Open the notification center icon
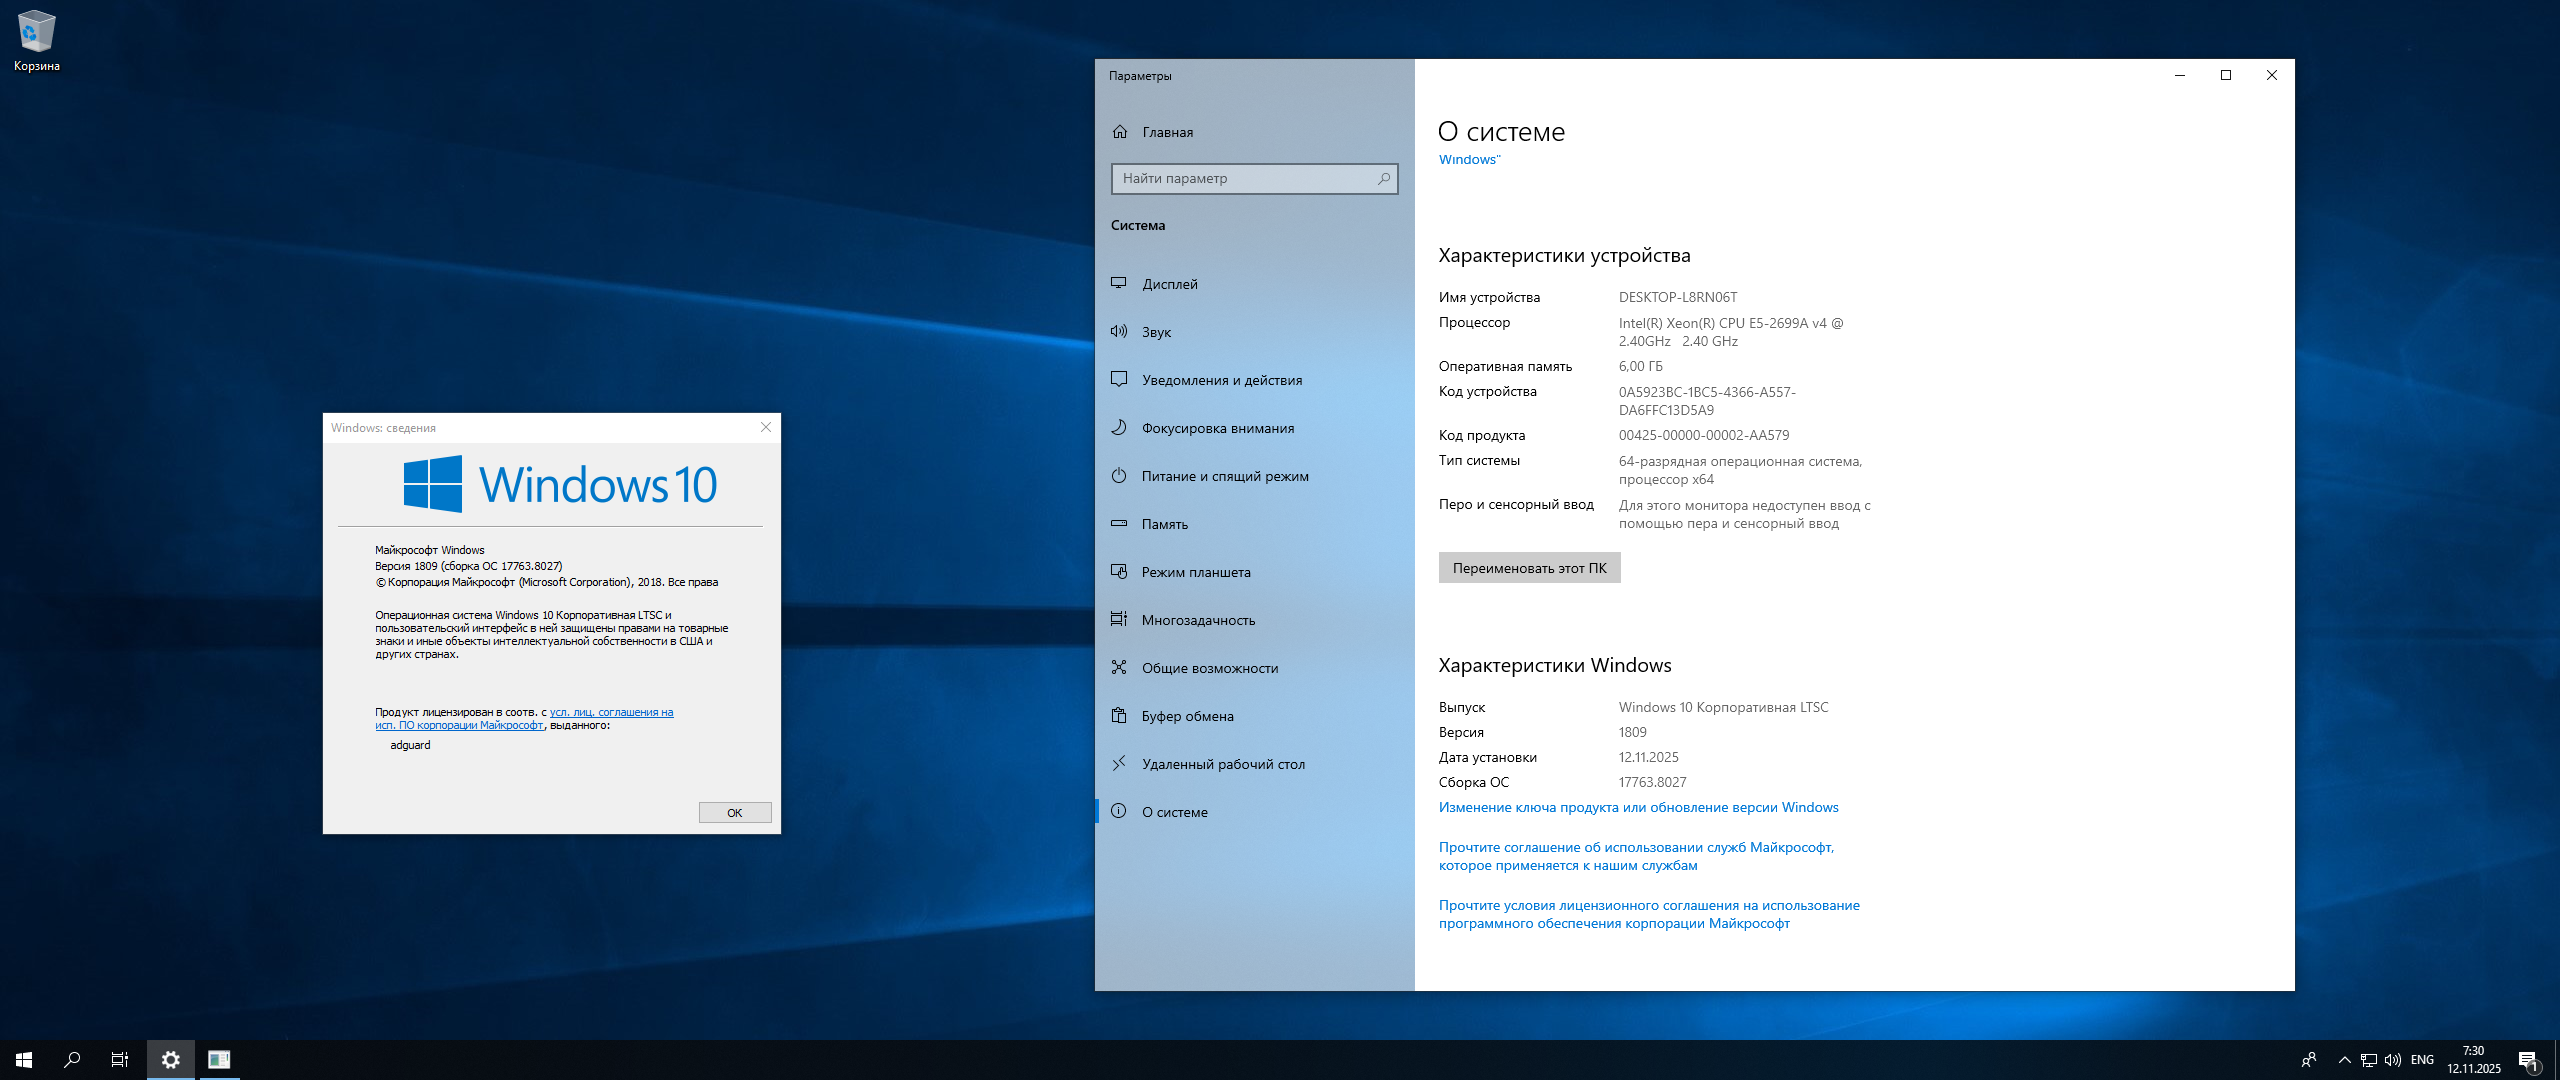The width and height of the screenshot is (2560, 1080). (x=2527, y=1059)
